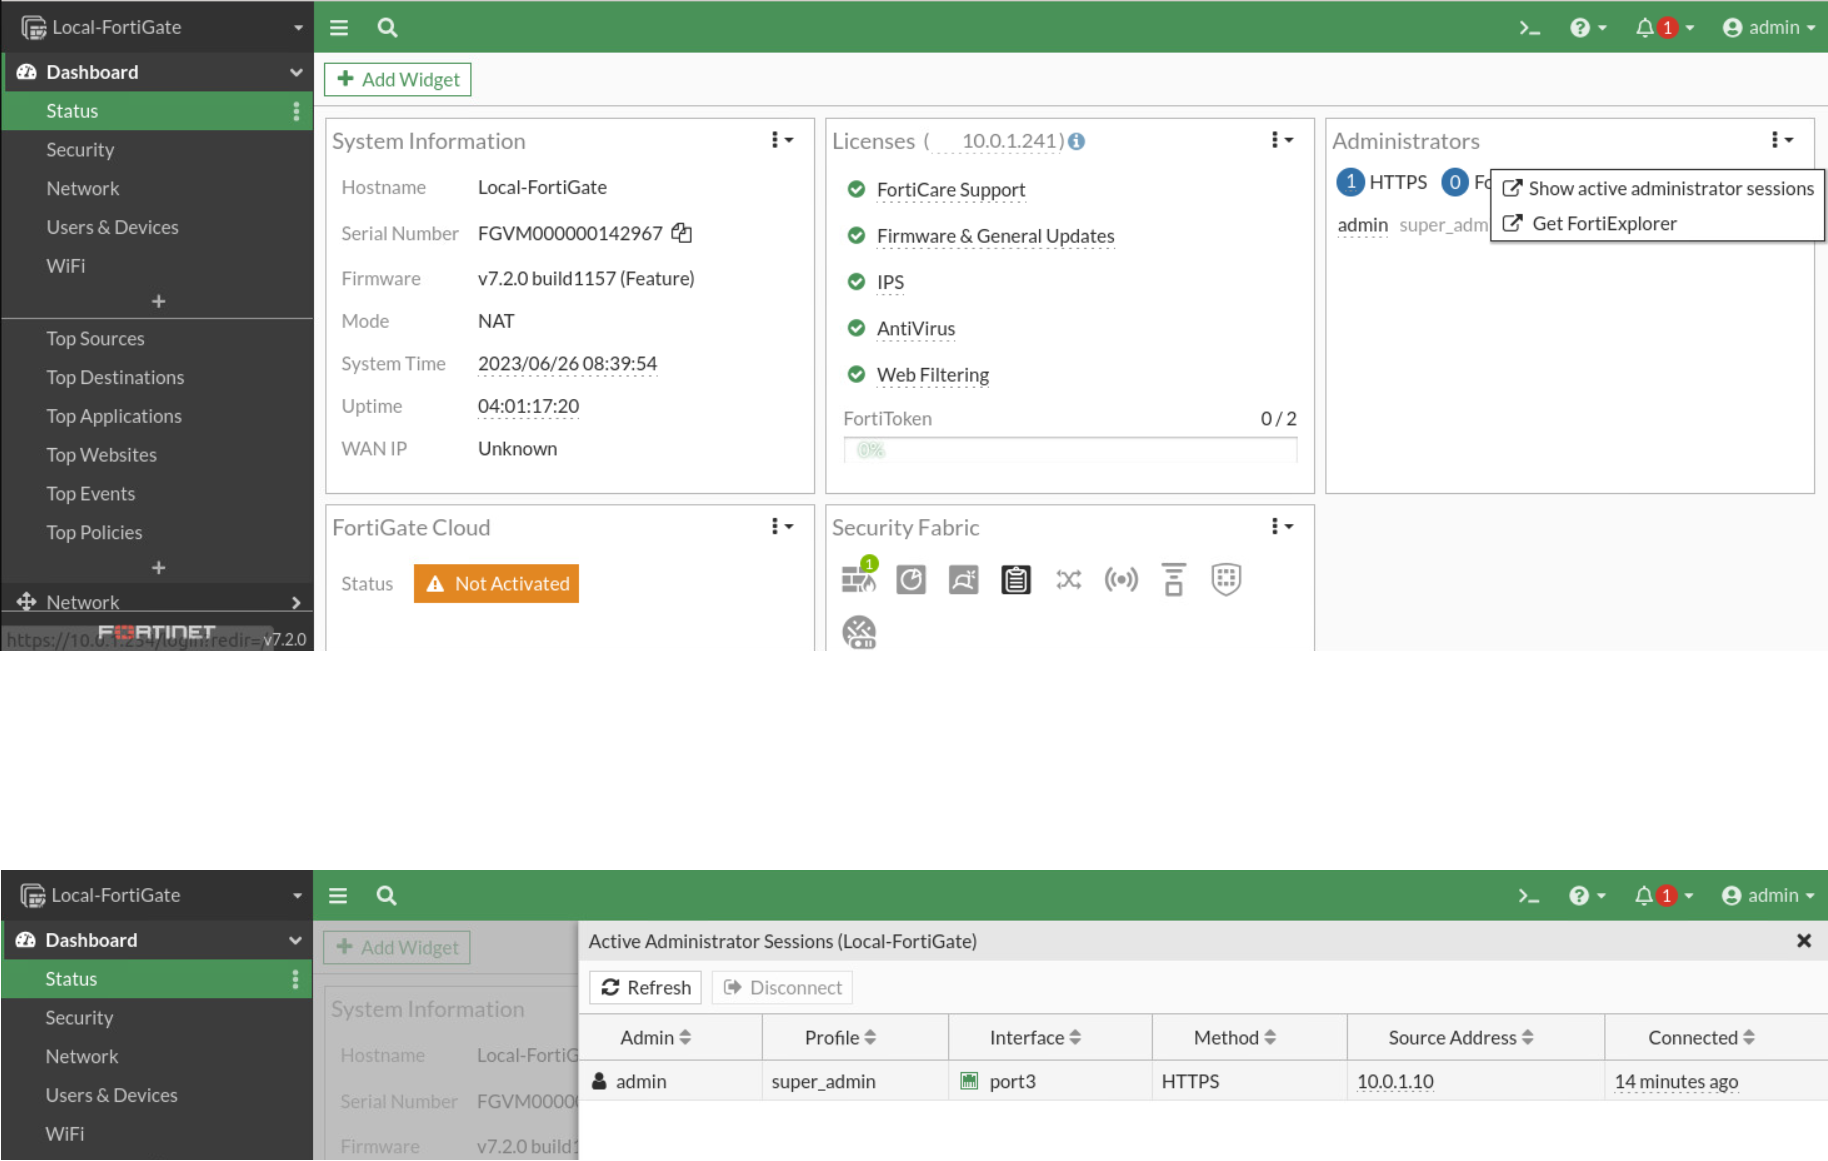This screenshot has width=1828, height=1161.
Task: Click the port3 interface icon in the sessions table
Action: 969,1080
